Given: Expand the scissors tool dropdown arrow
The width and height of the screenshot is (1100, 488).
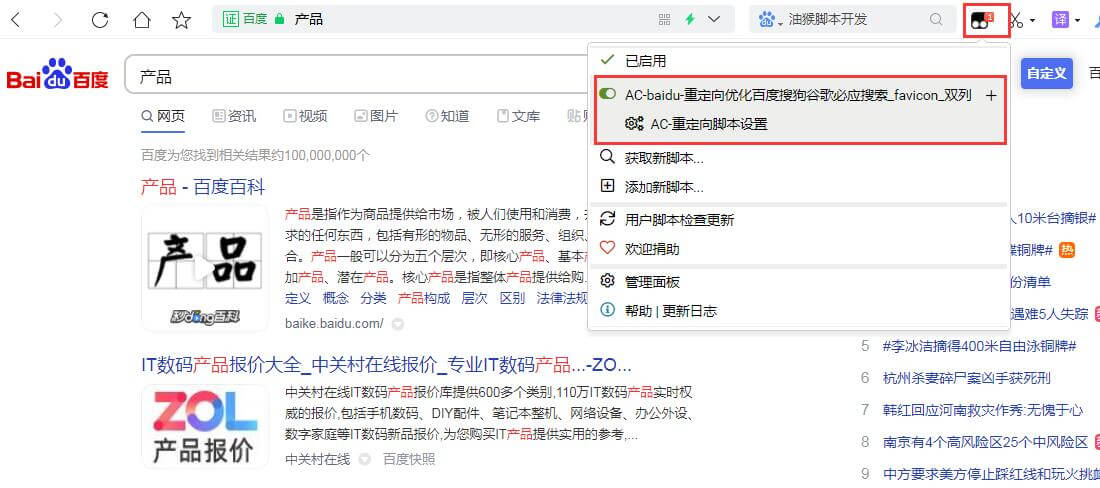Looking at the screenshot, I should click(1033, 20).
